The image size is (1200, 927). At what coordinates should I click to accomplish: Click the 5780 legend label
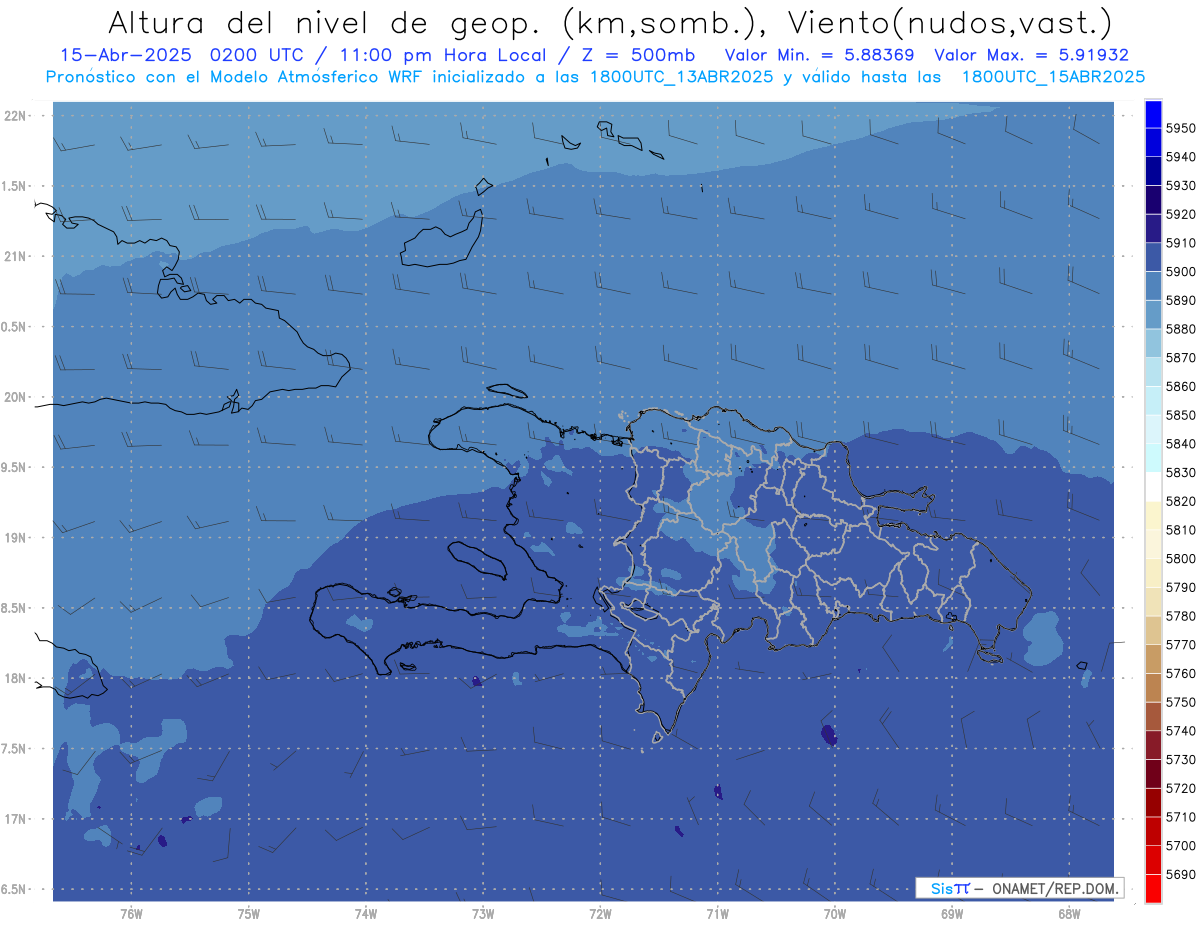(x=1181, y=615)
